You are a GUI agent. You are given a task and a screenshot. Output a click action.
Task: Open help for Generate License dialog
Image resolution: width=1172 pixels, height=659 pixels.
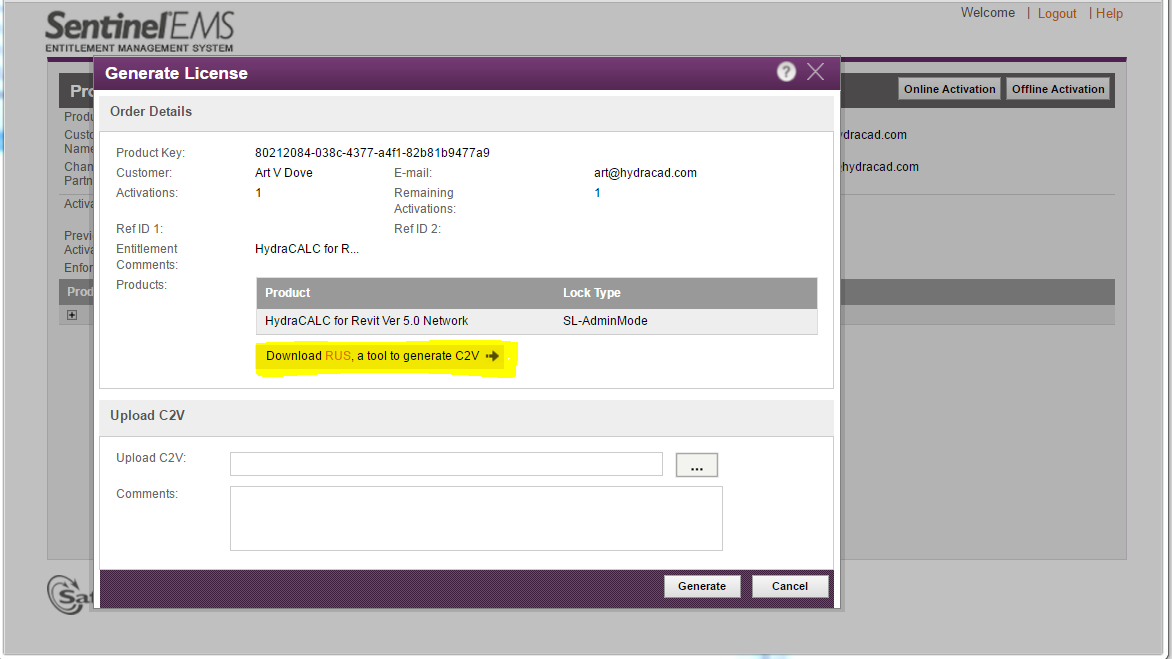[786, 72]
